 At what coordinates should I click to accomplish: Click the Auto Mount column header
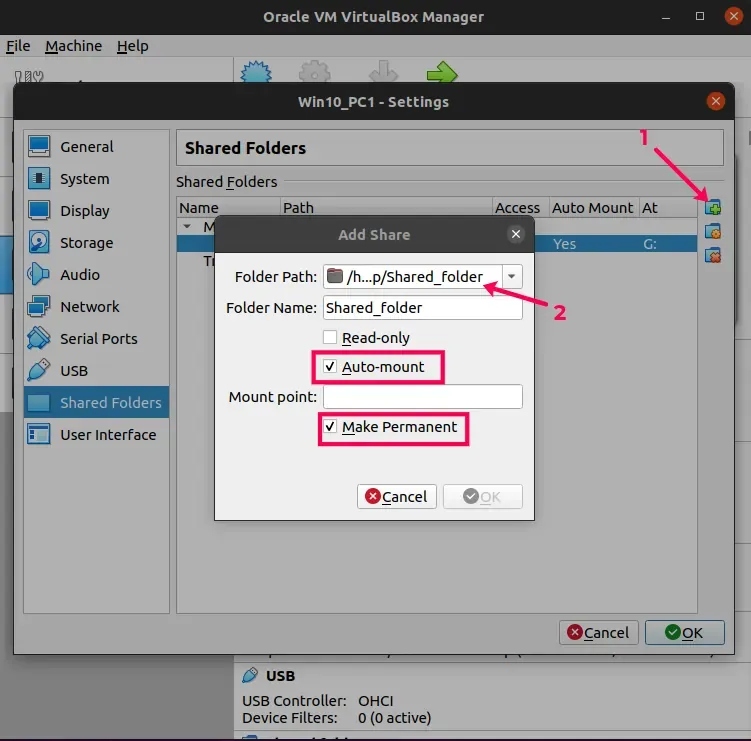(x=593, y=207)
